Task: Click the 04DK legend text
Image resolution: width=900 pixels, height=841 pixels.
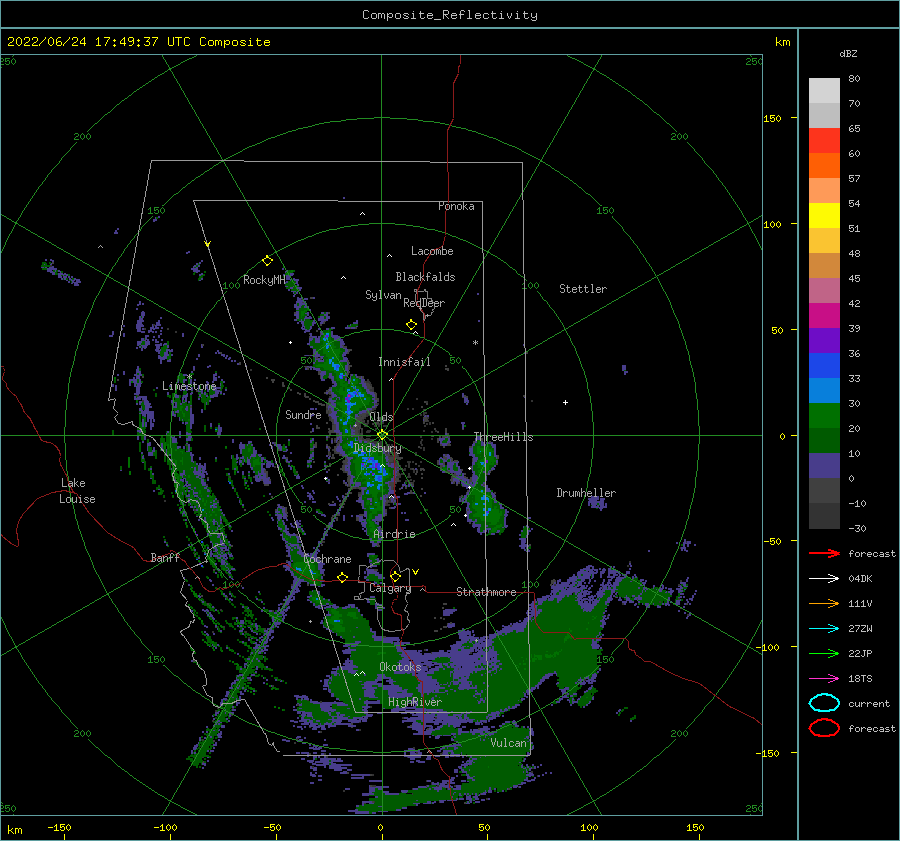Action: tap(860, 579)
